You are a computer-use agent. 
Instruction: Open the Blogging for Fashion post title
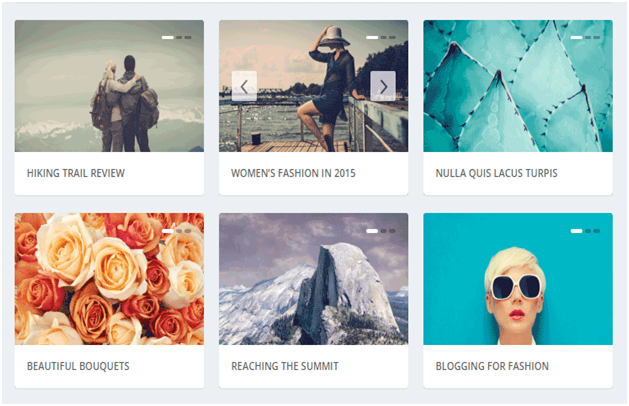click(492, 366)
